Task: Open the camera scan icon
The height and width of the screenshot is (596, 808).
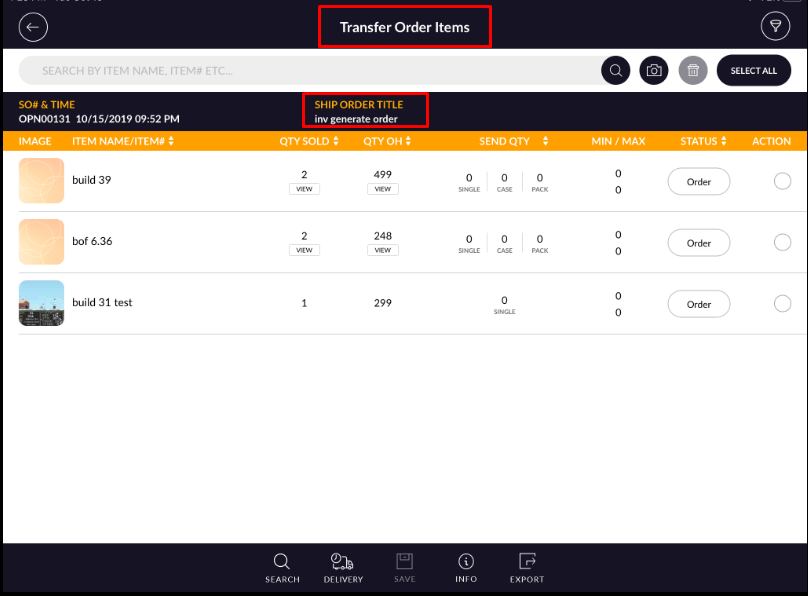Action: [654, 71]
